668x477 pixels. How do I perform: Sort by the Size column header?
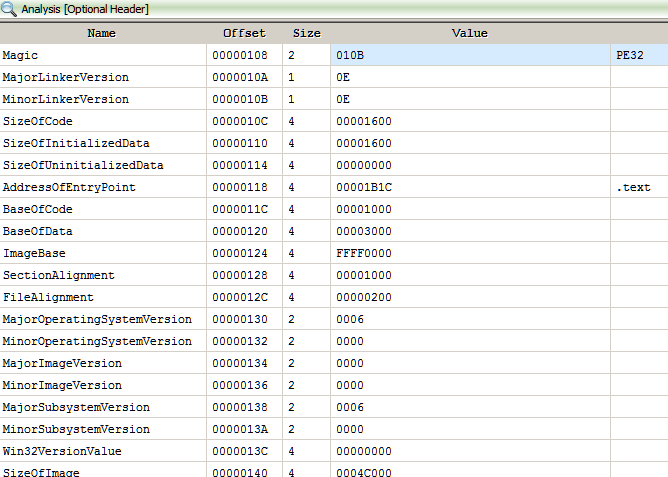pos(306,33)
